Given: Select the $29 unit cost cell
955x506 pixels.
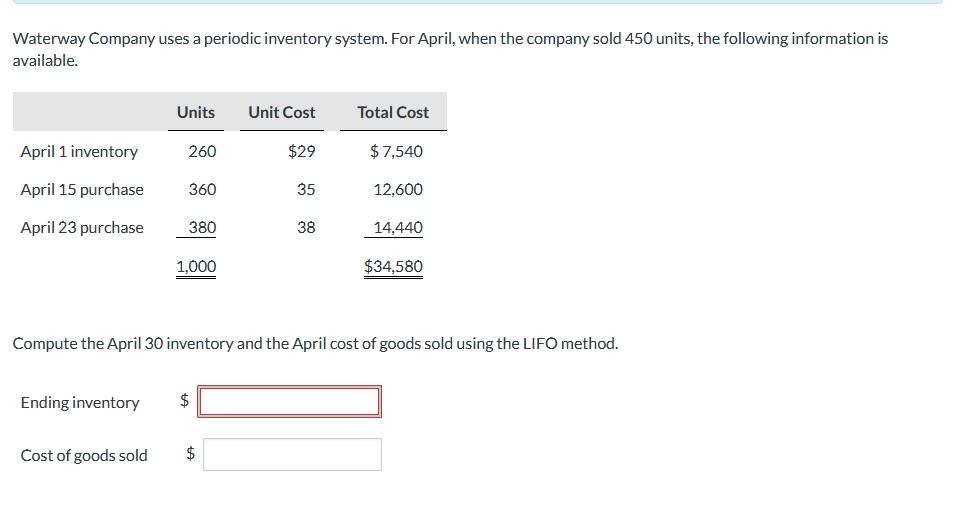Looking at the screenshot, I should (x=301, y=151).
